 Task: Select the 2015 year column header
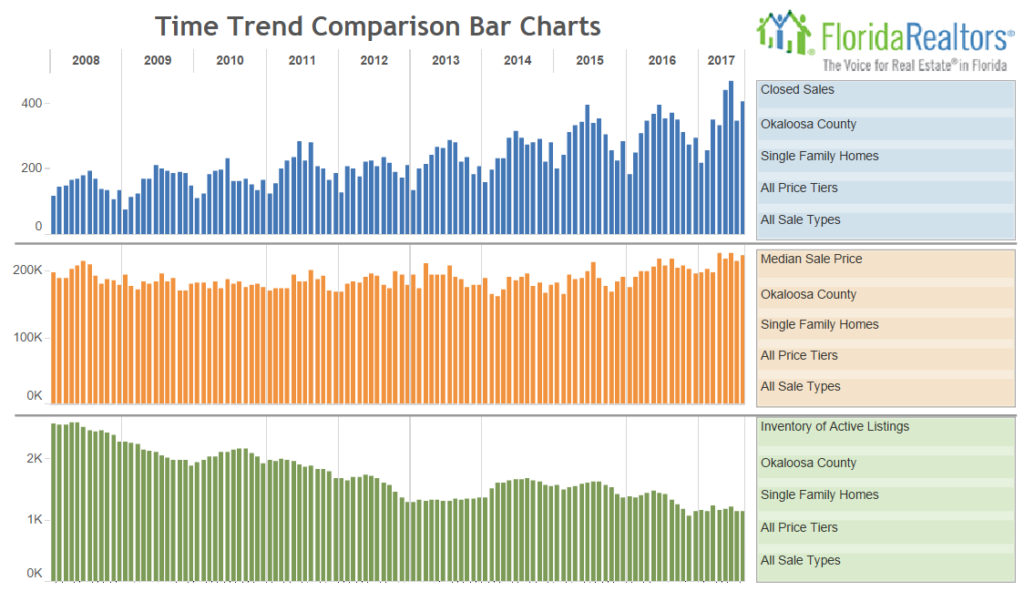(x=590, y=61)
